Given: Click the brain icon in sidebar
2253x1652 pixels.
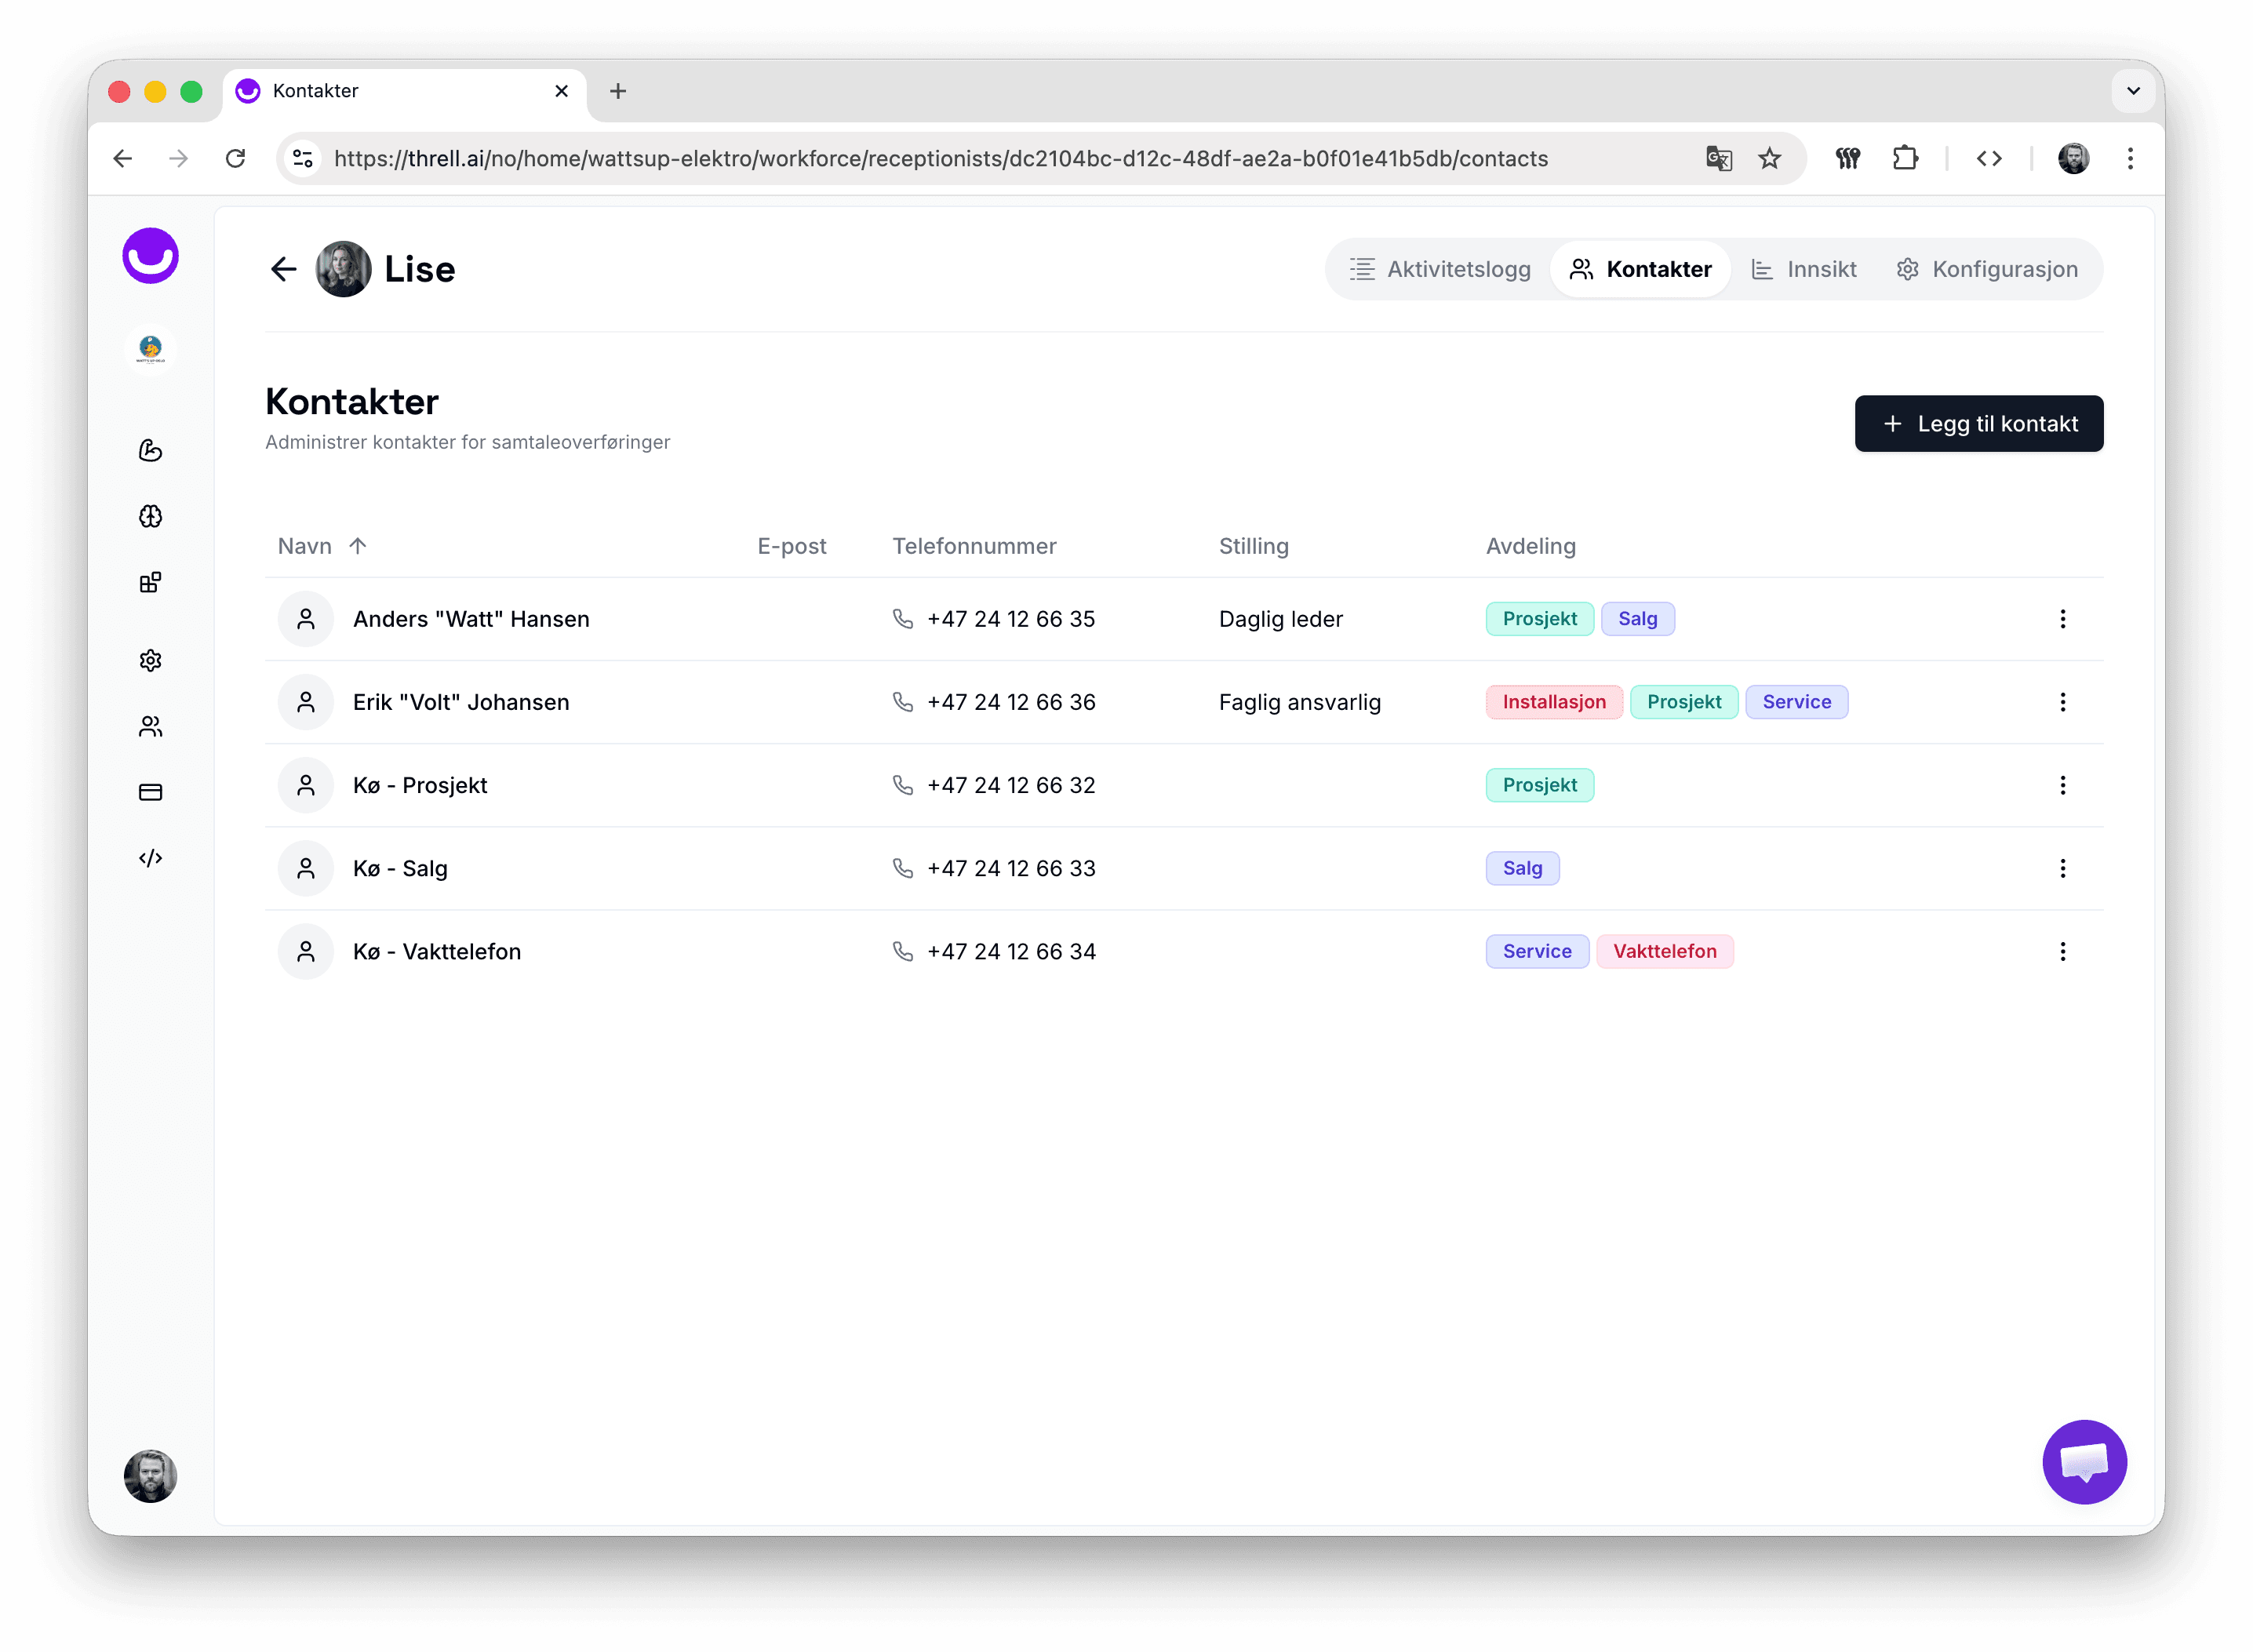Looking at the screenshot, I should coord(150,516).
